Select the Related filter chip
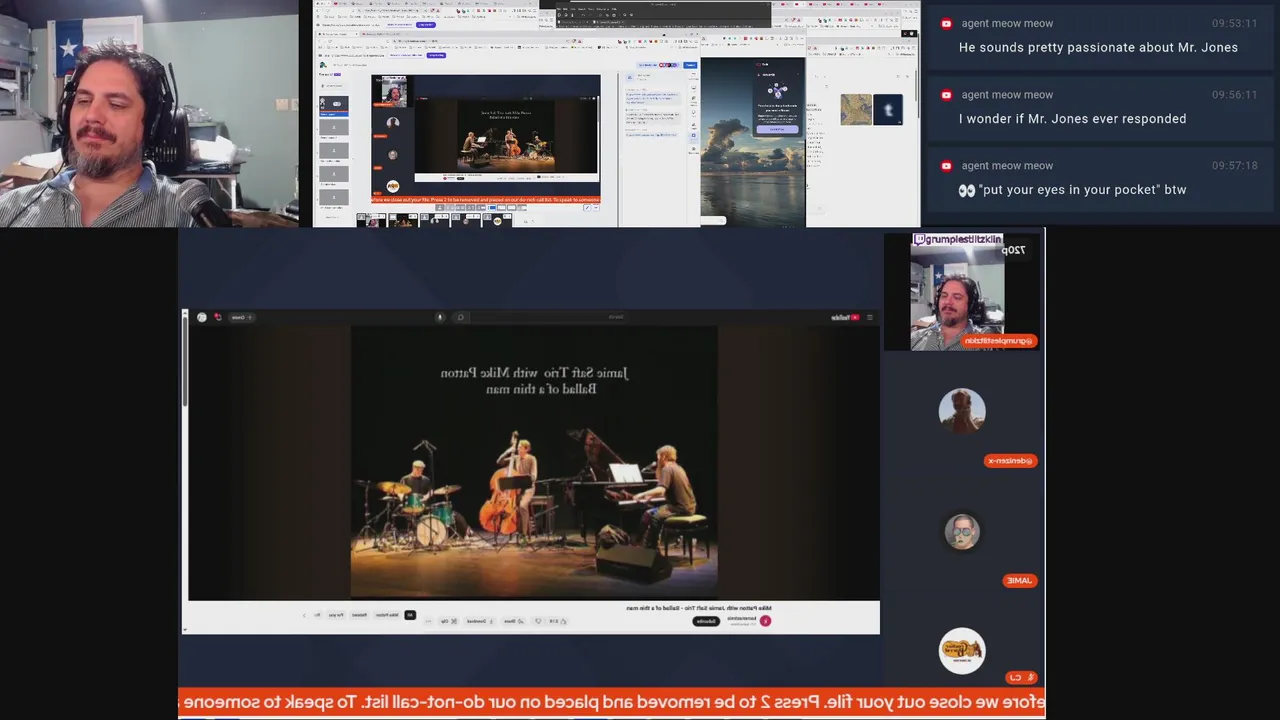1280x720 pixels. click(359, 615)
